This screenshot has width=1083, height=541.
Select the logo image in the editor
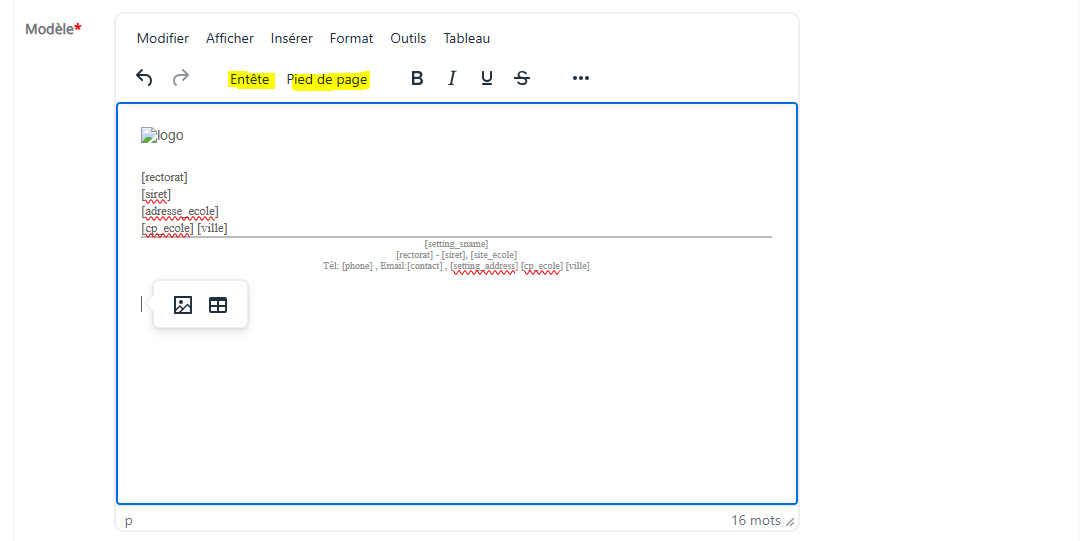click(x=162, y=135)
